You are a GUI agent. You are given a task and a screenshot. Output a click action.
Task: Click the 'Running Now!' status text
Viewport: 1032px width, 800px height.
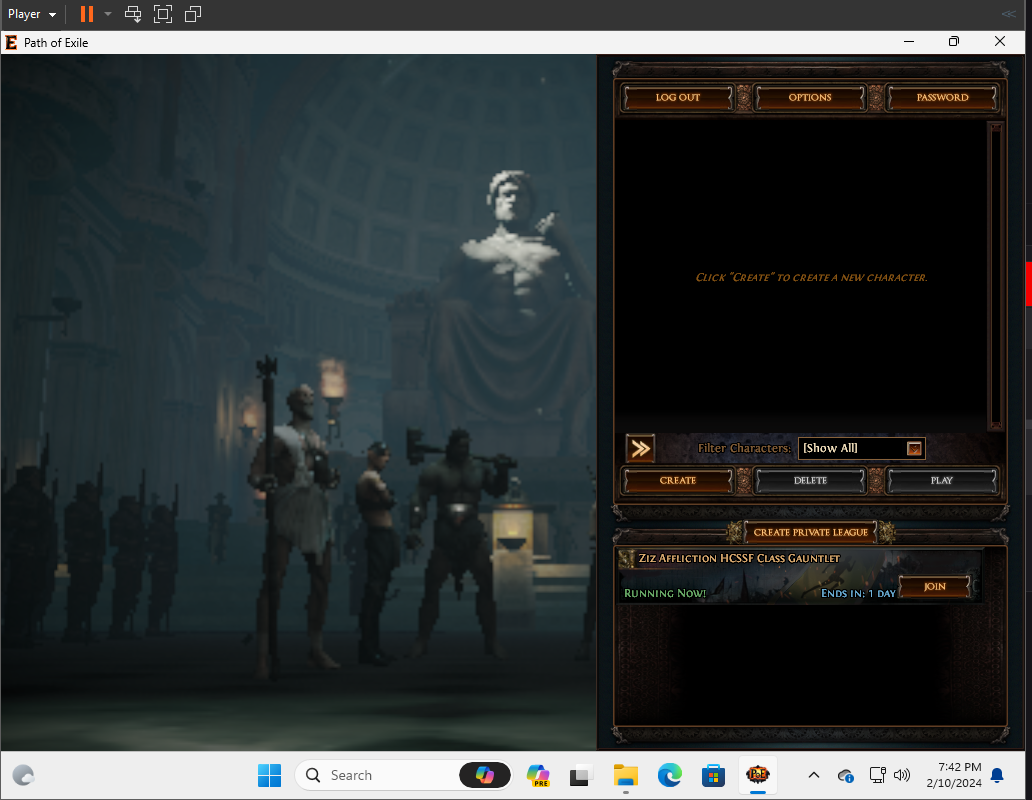[665, 593]
